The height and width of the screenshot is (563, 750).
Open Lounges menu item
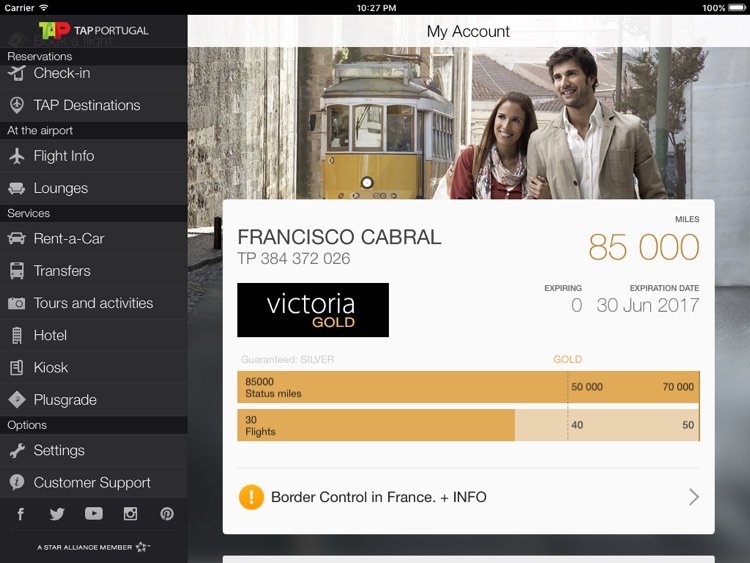point(94,188)
